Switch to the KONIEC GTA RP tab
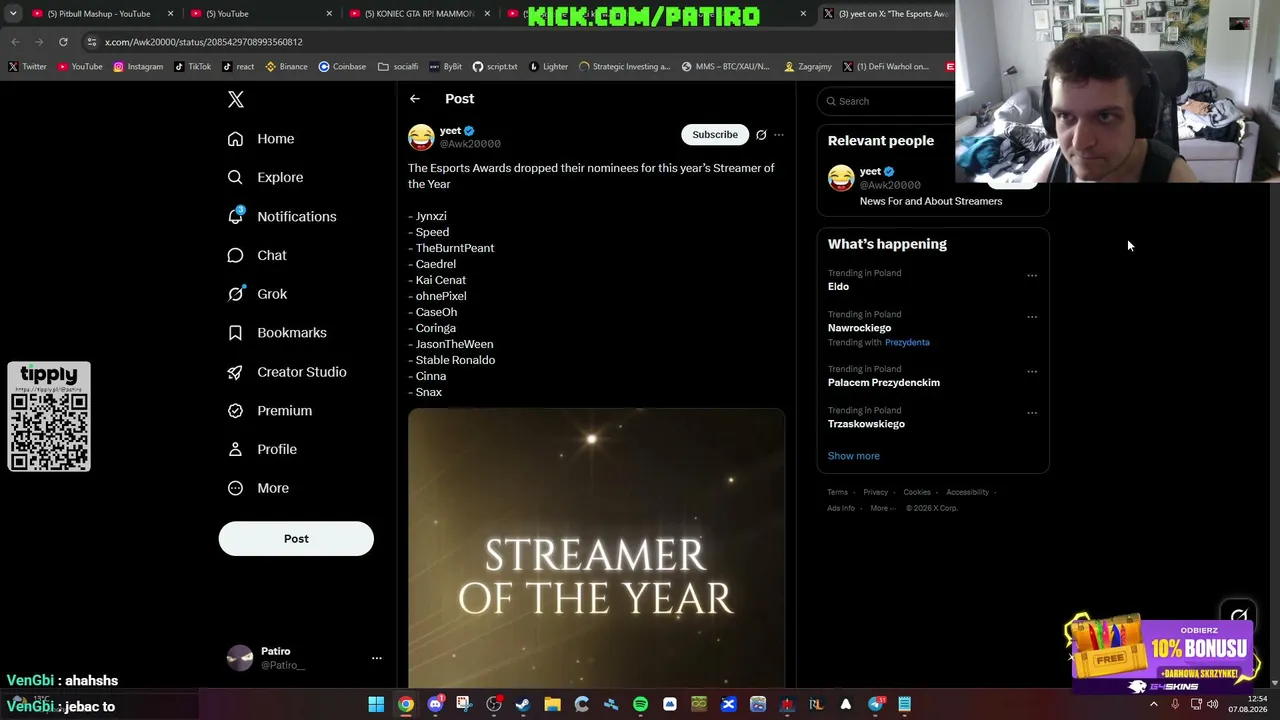This screenshot has height=720, width=1280. coord(419,14)
